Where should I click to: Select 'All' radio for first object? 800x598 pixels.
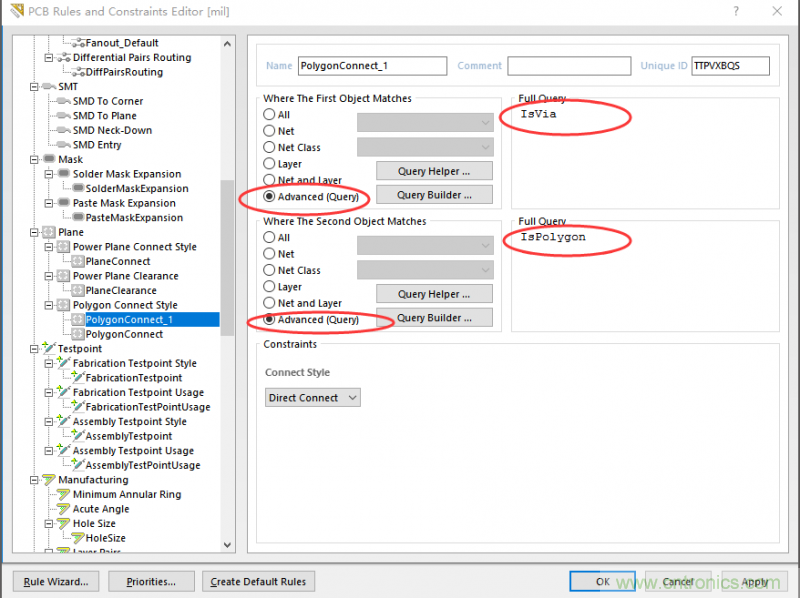269,115
